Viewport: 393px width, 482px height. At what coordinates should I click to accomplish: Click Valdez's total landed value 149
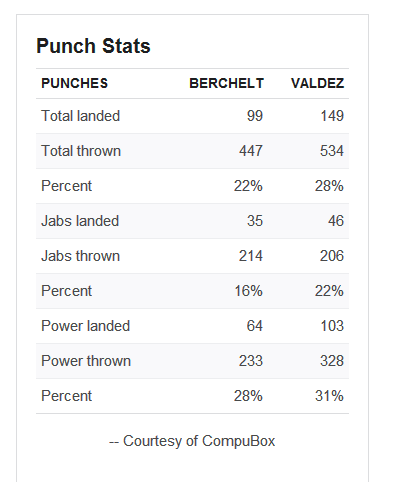pos(332,116)
